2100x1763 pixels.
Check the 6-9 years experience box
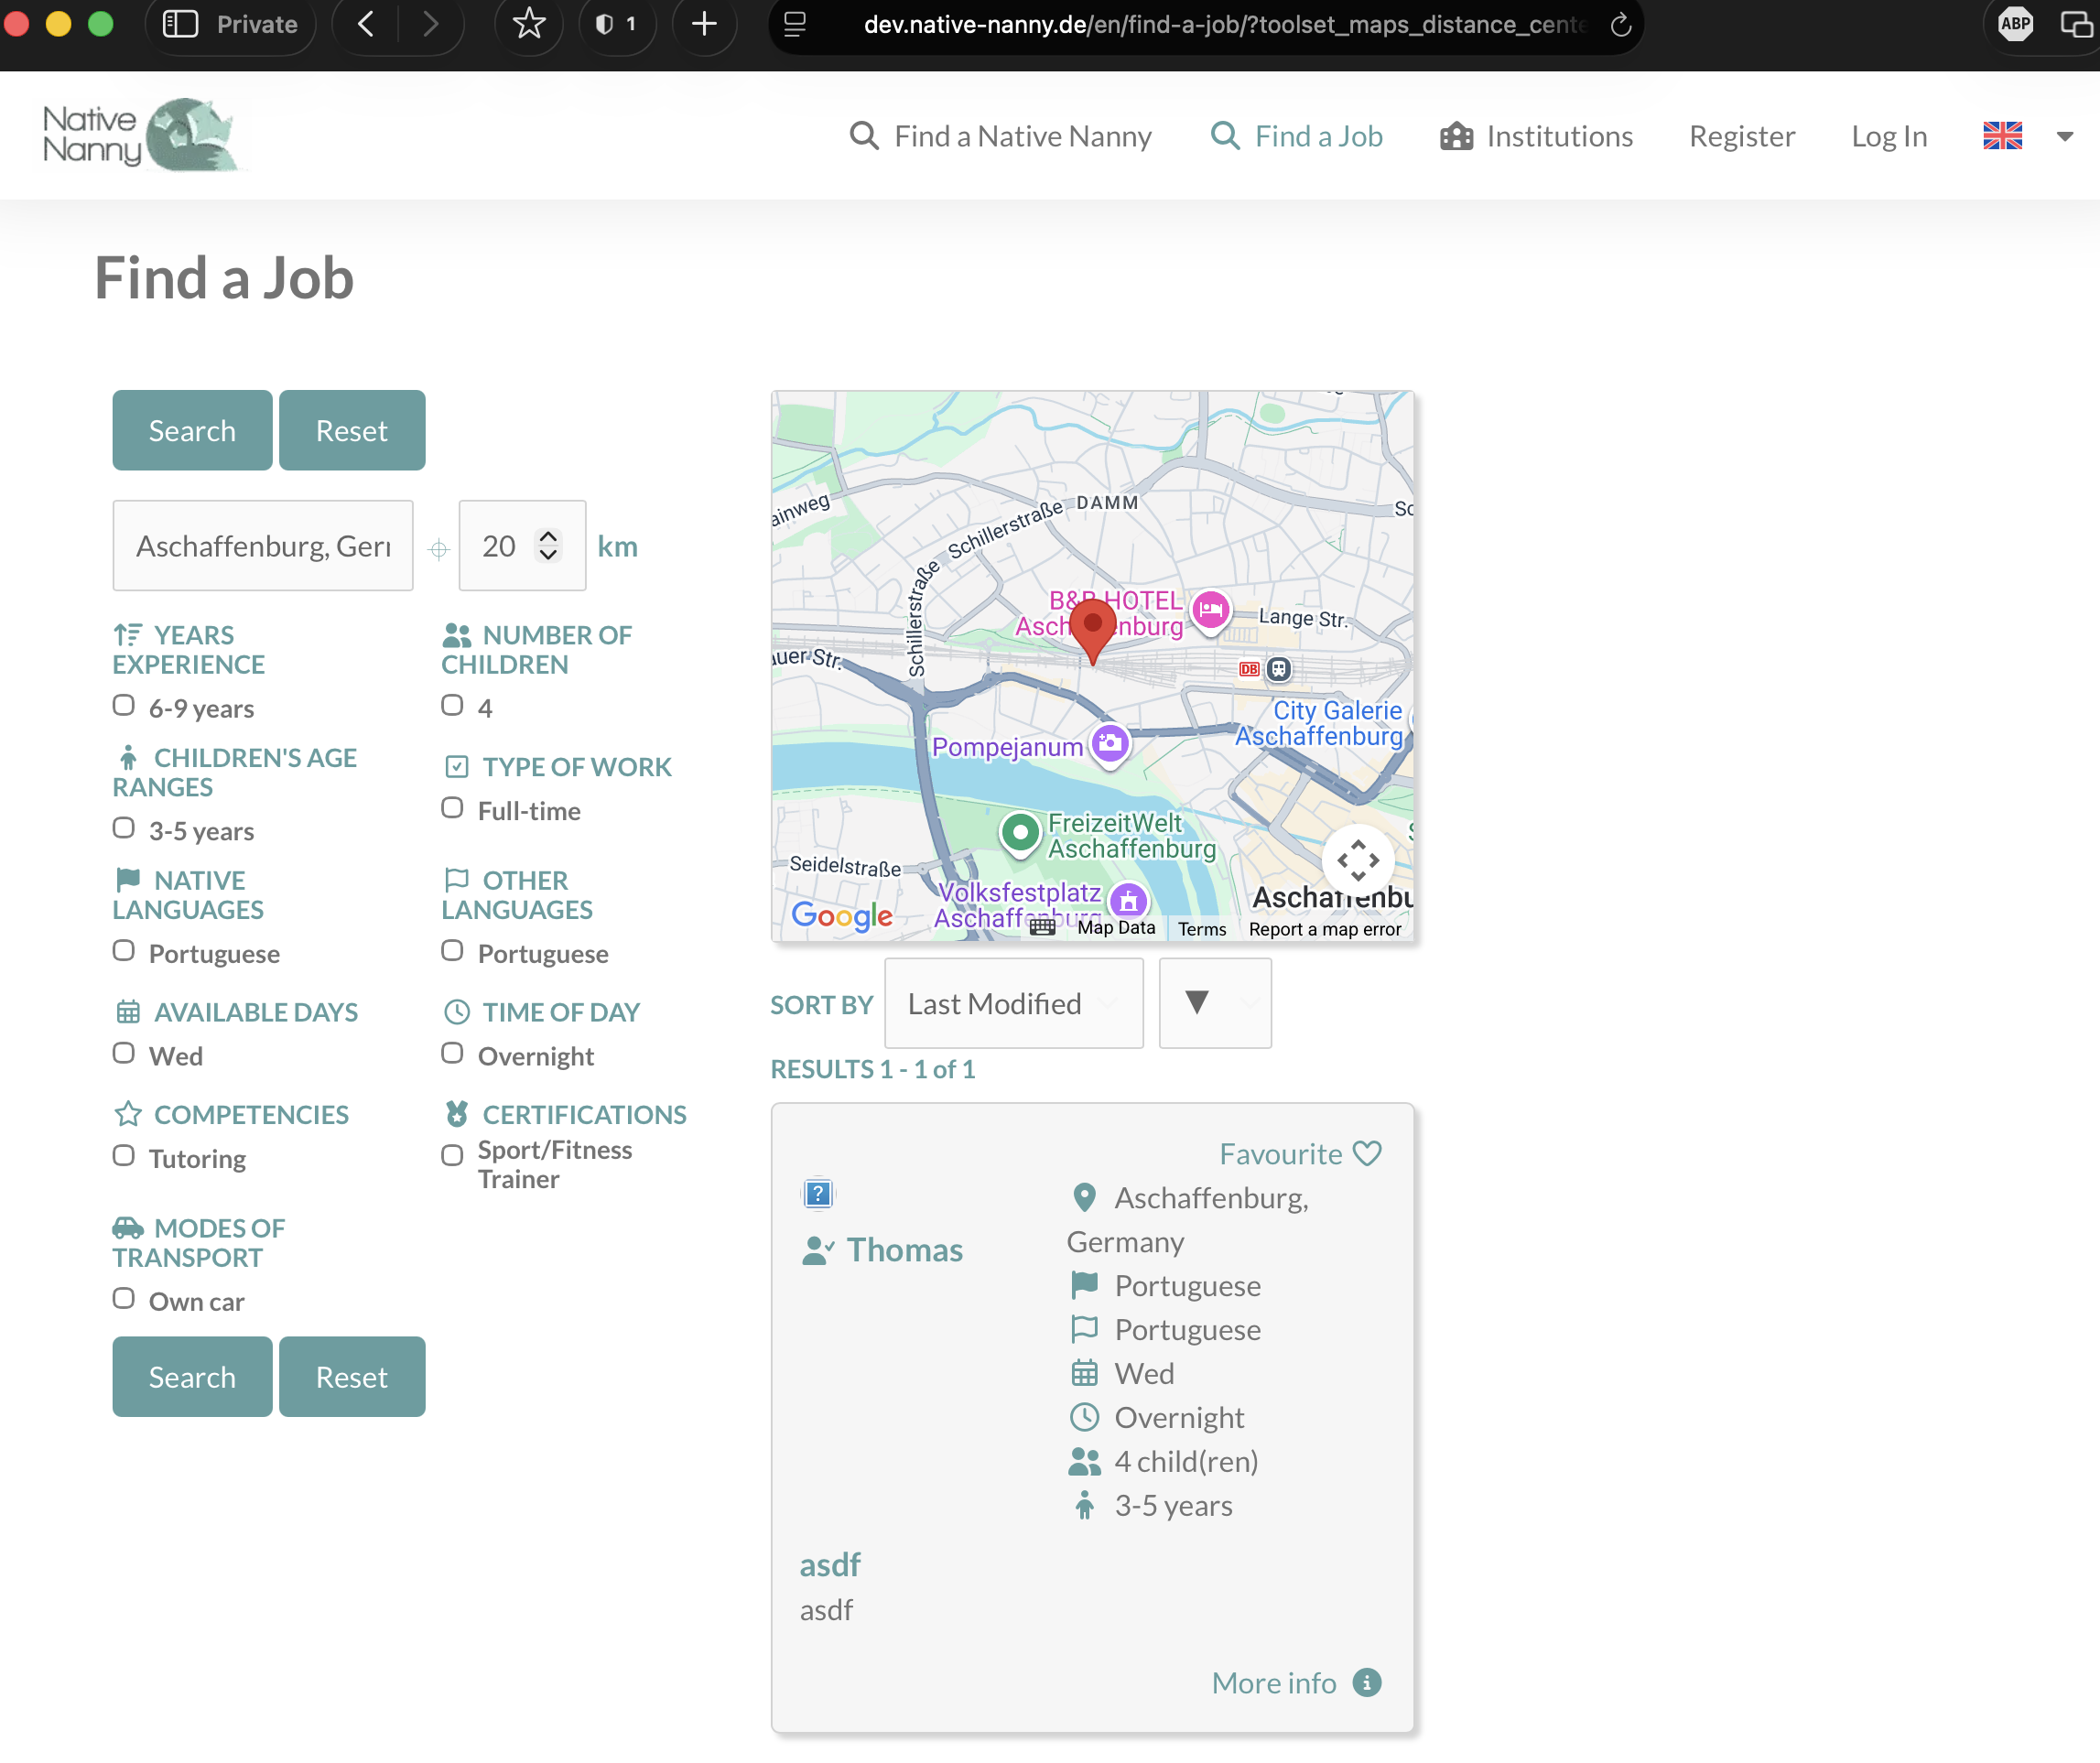124,705
